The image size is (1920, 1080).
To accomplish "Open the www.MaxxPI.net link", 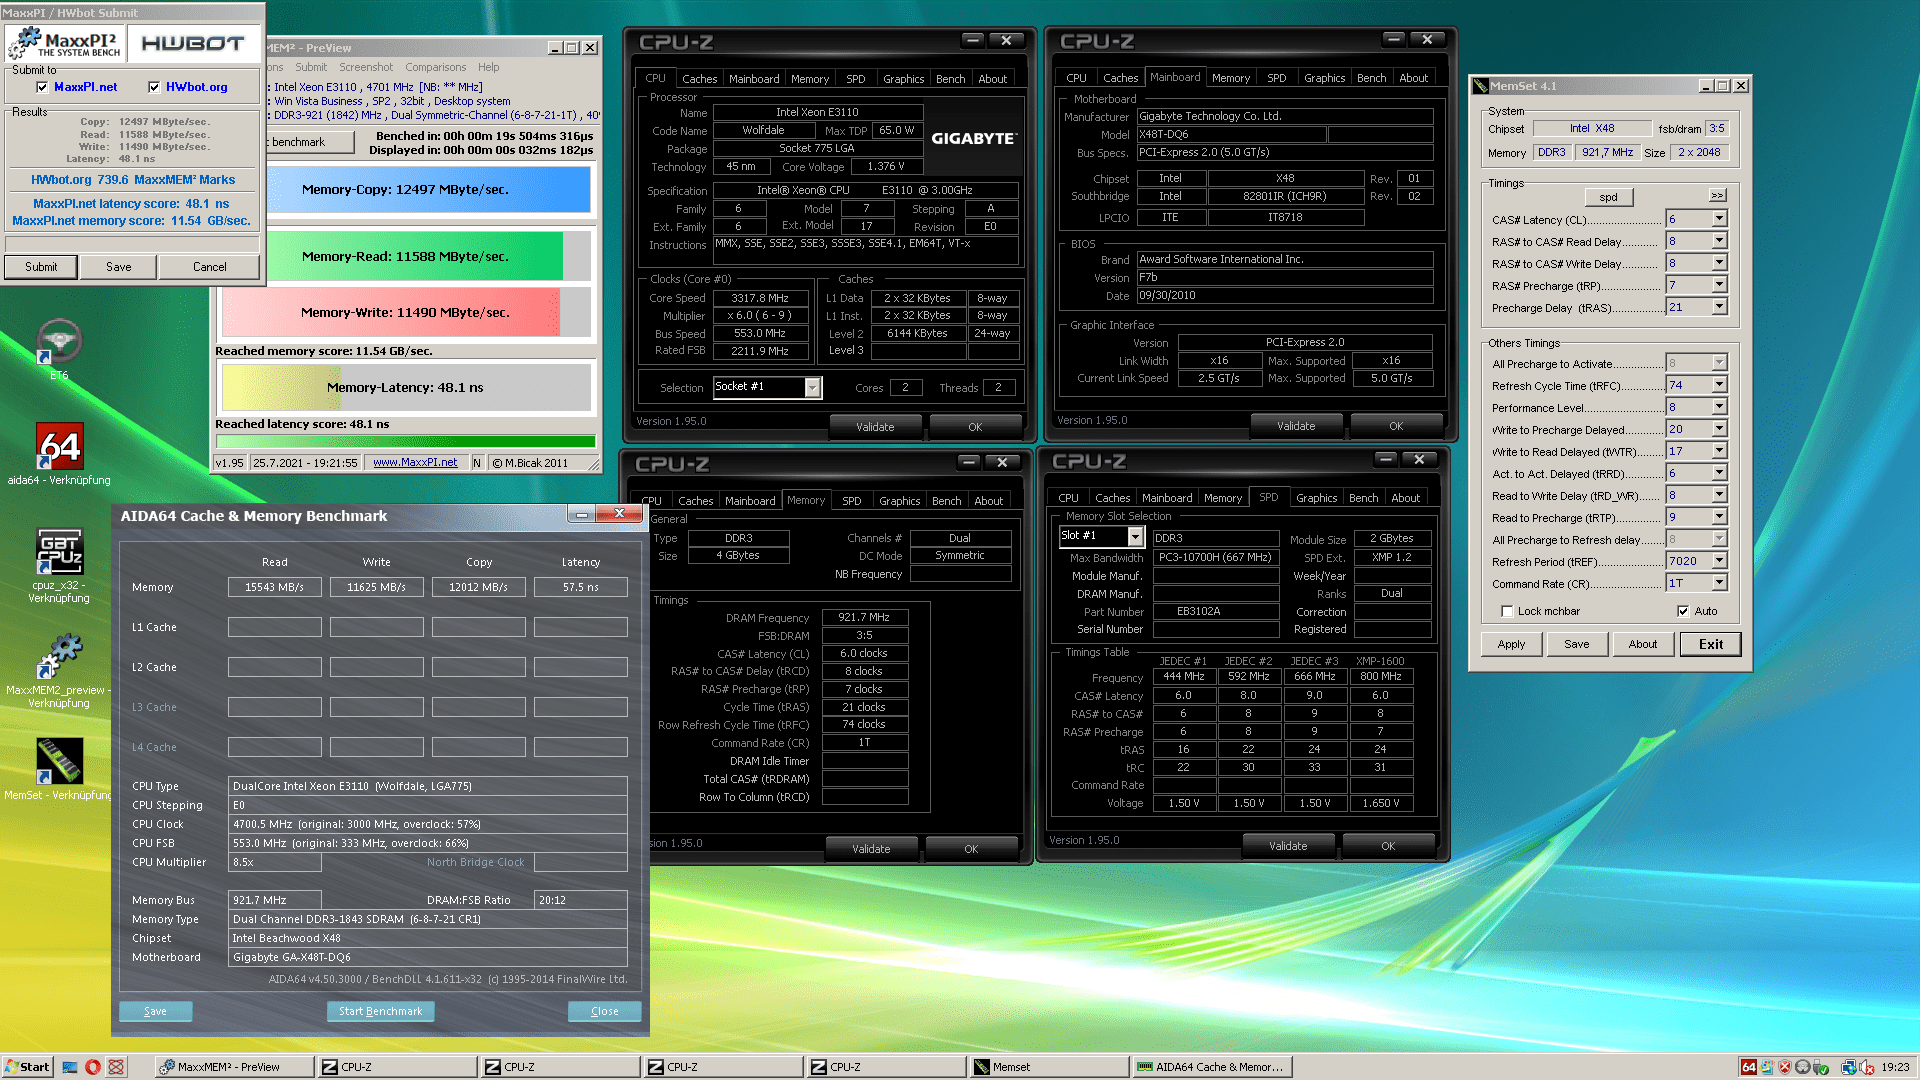I will 415,462.
